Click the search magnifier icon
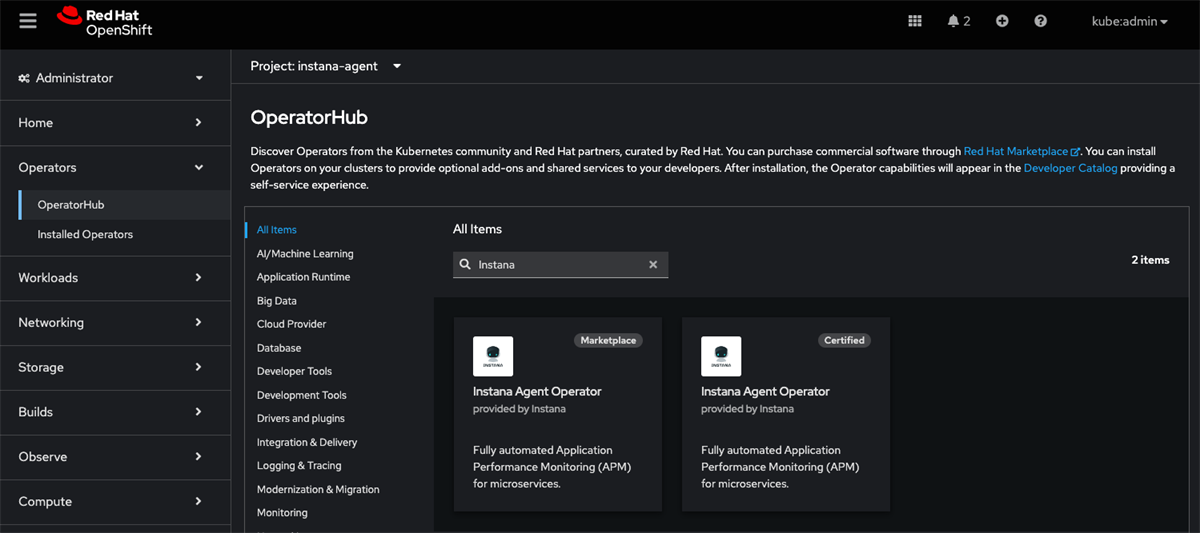 [x=465, y=265]
